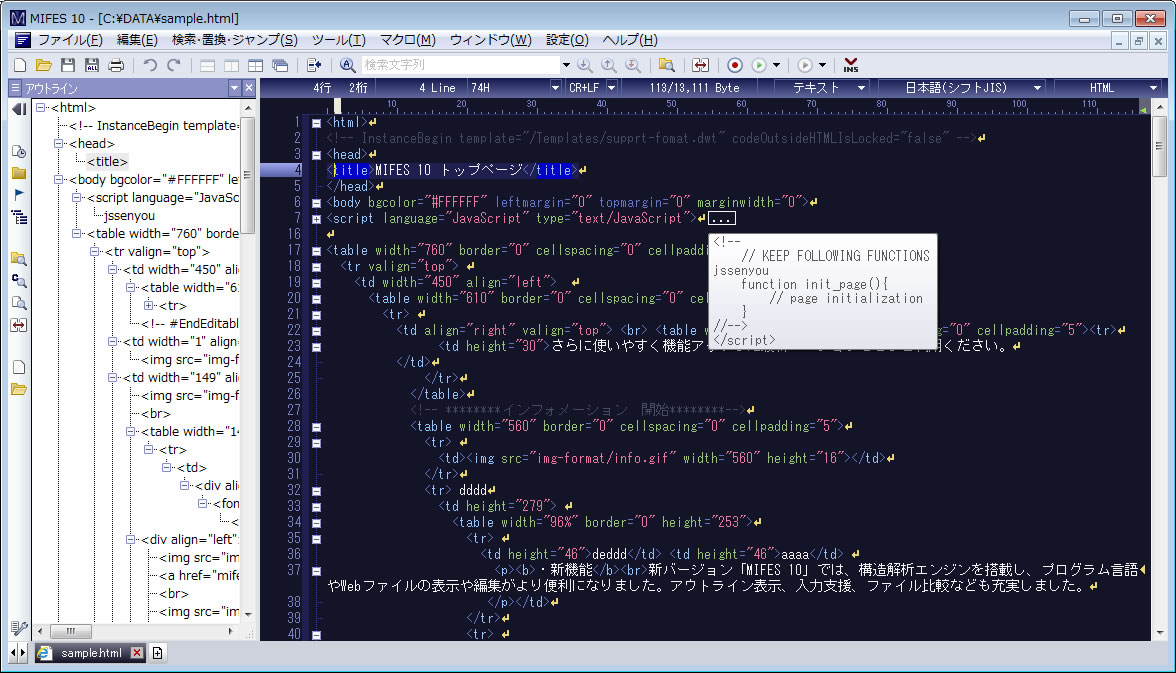Create a new file with toolbar icon
1176x673 pixels.
tap(20, 65)
